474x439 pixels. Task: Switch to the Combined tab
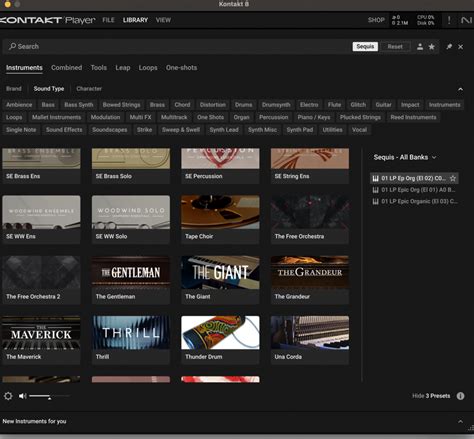pos(67,68)
